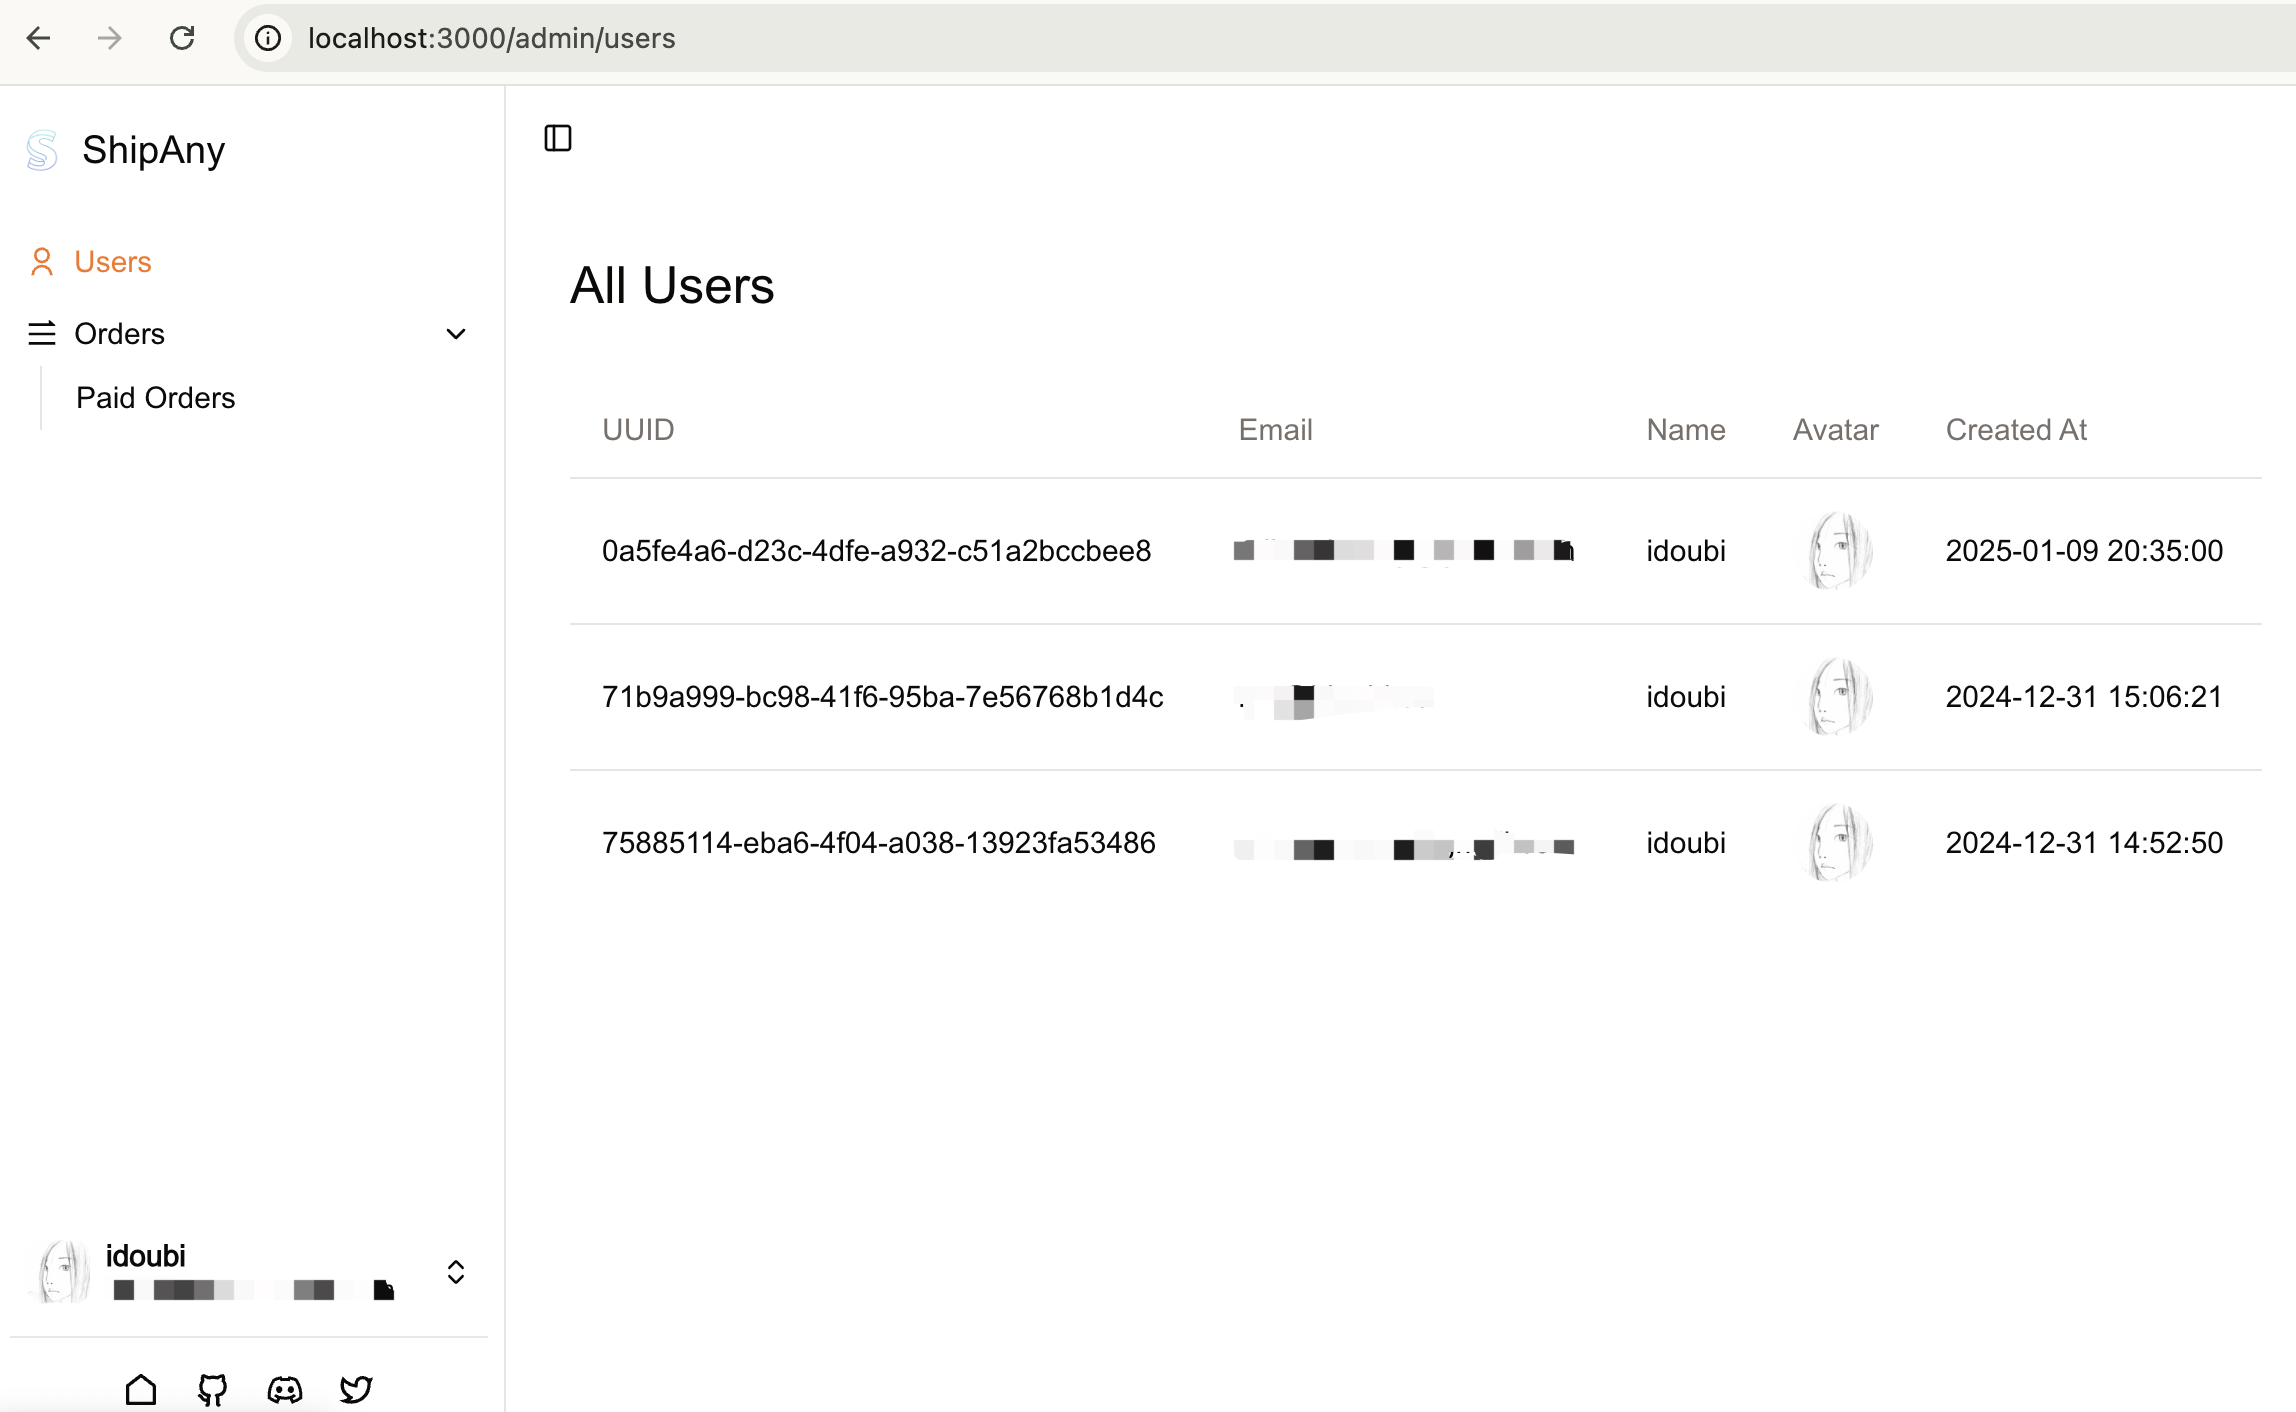
Task: Select UUID 71b9a999-bc98-41f6-95ba-7e56768b1d4c
Action: click(x=882, y=697)
